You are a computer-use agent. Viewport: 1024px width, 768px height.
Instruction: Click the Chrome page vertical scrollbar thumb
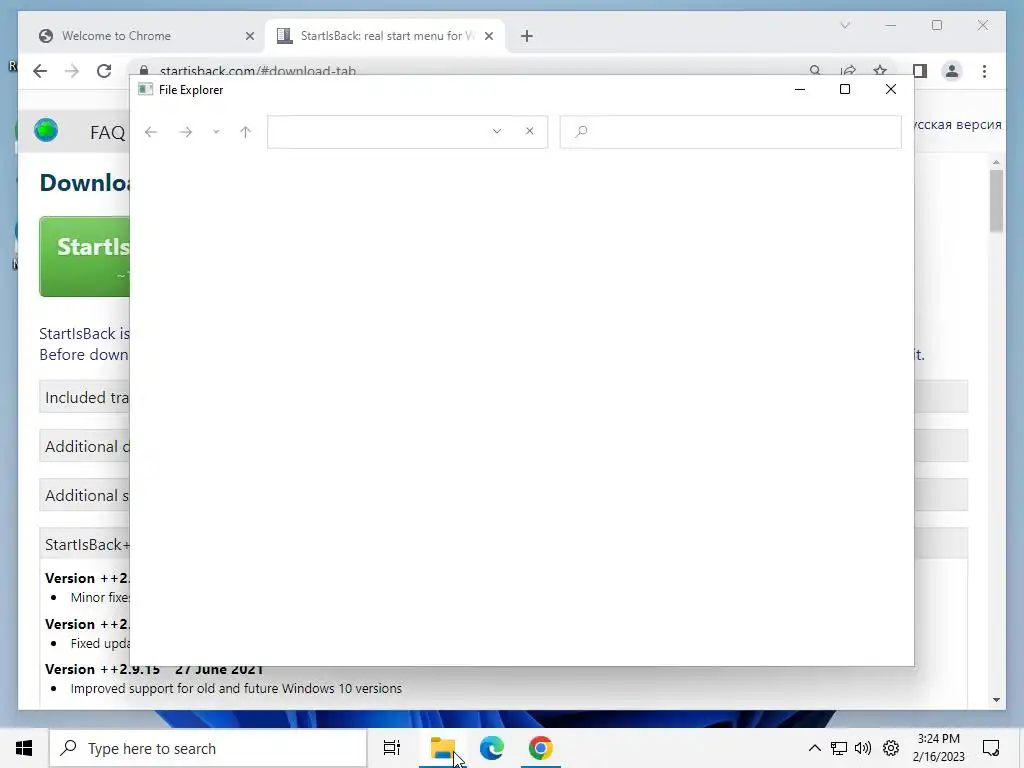click(x=996, y=200)
